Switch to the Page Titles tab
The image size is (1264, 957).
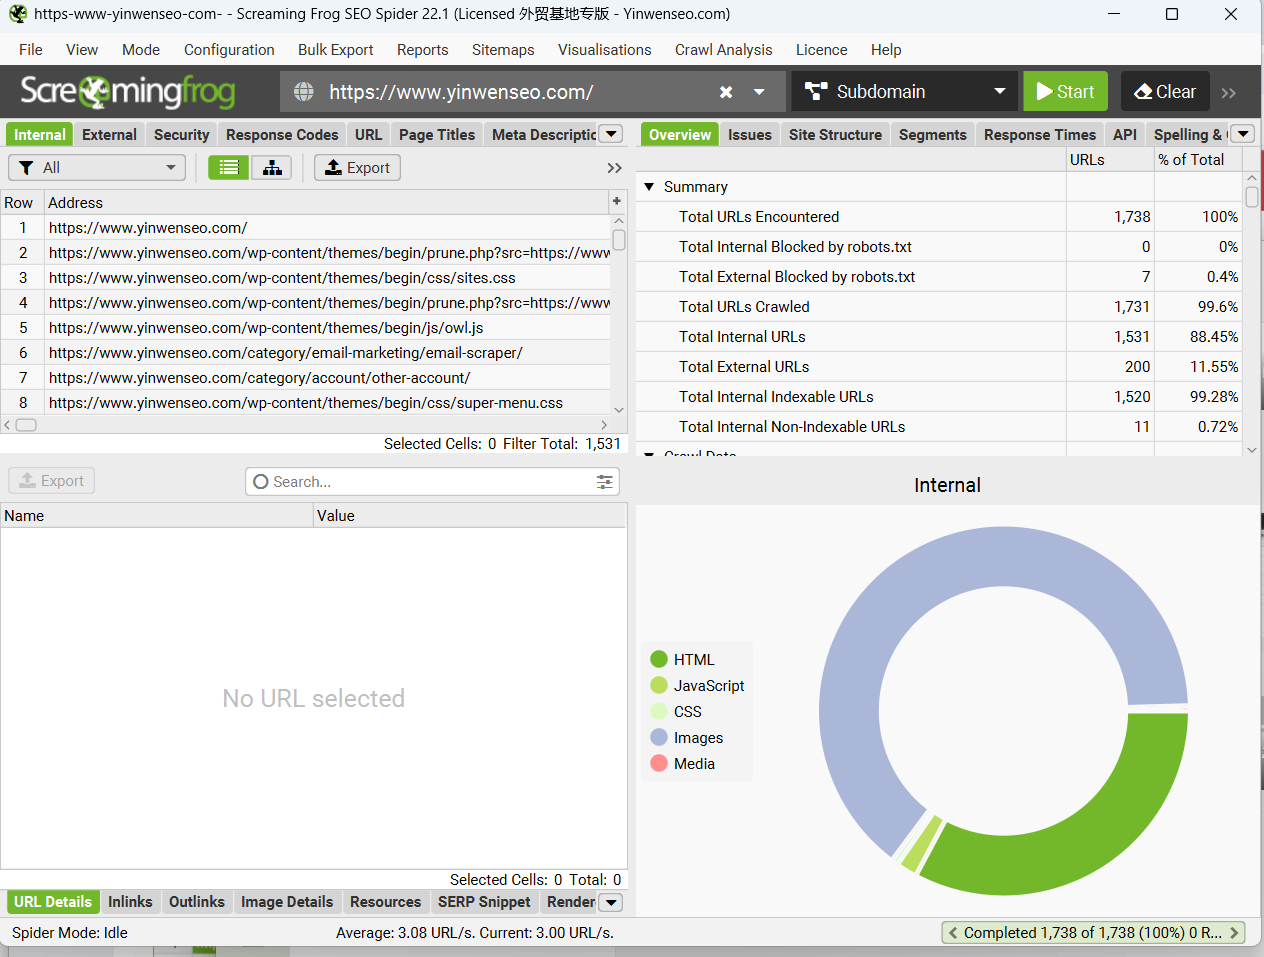437,135
